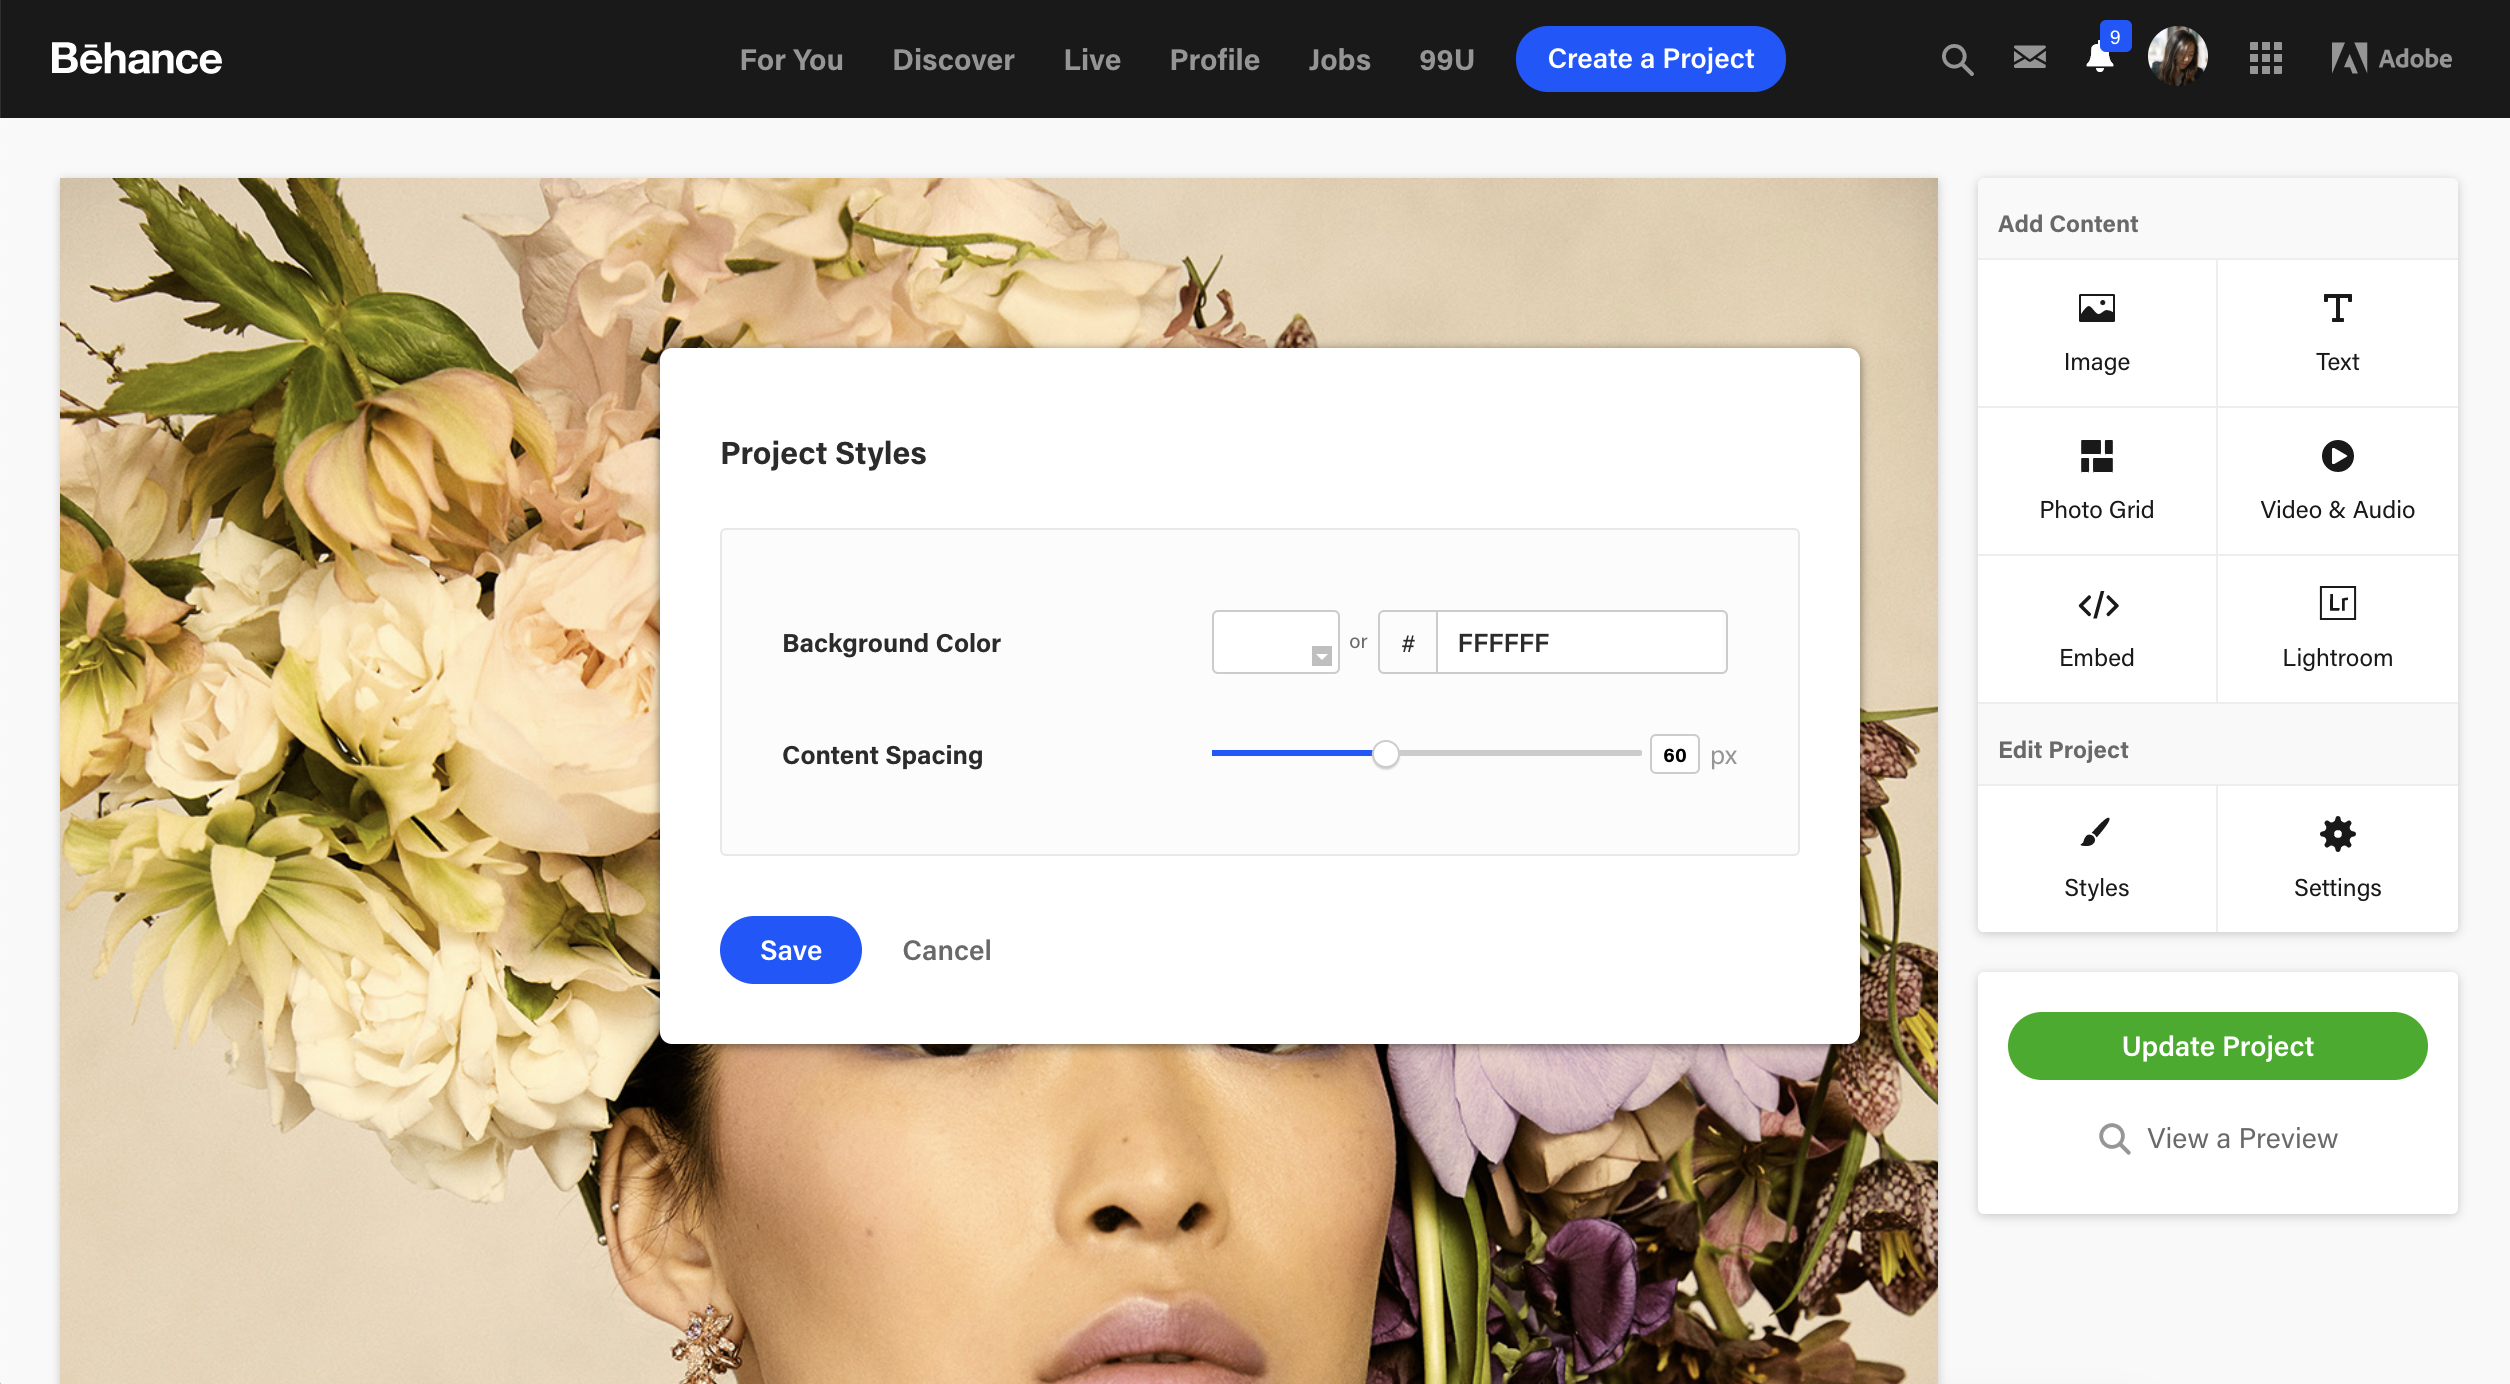This screenshot has height=1384, width=2510.
Task: Click the Save button
Action: 791,949
